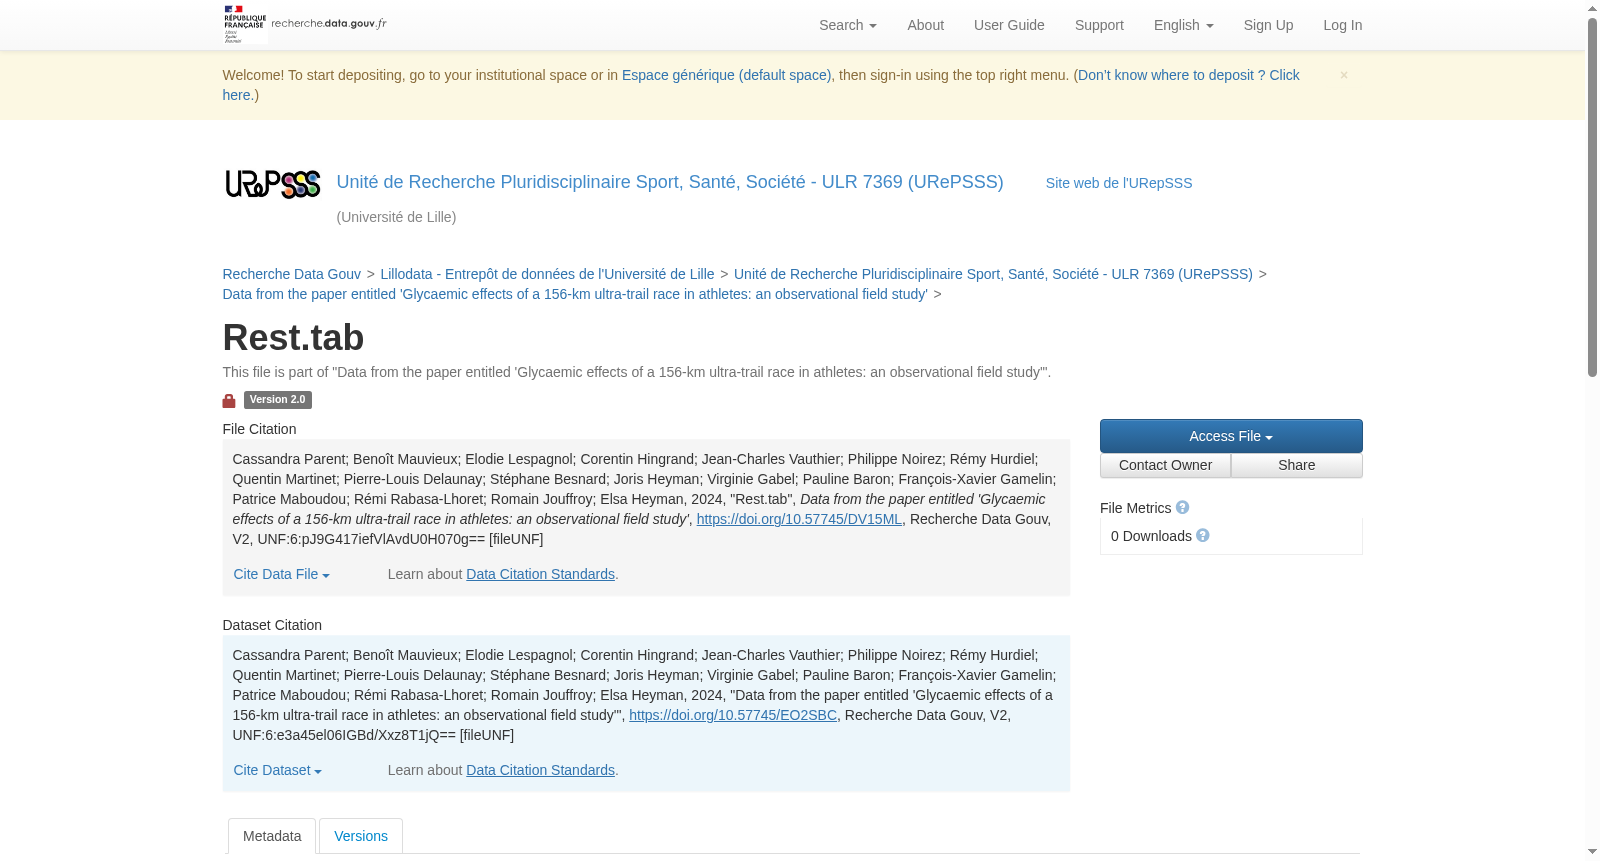Expand the Cite Dataset dropdown
1600x861 pixels.
click(x=278, y=770)
